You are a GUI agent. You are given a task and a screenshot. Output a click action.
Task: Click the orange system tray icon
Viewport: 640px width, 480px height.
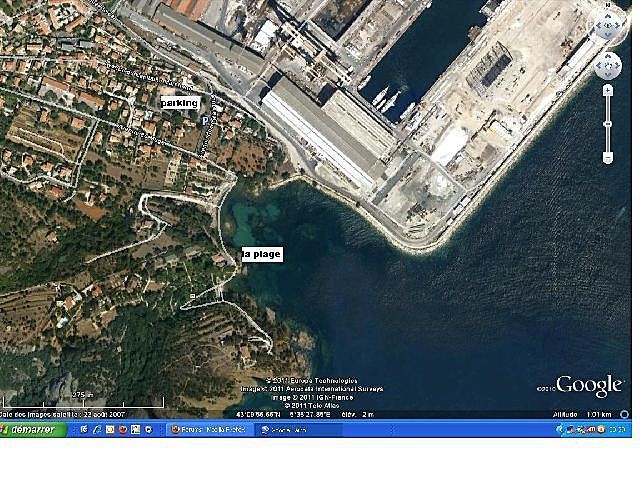(x=601, y=429)
